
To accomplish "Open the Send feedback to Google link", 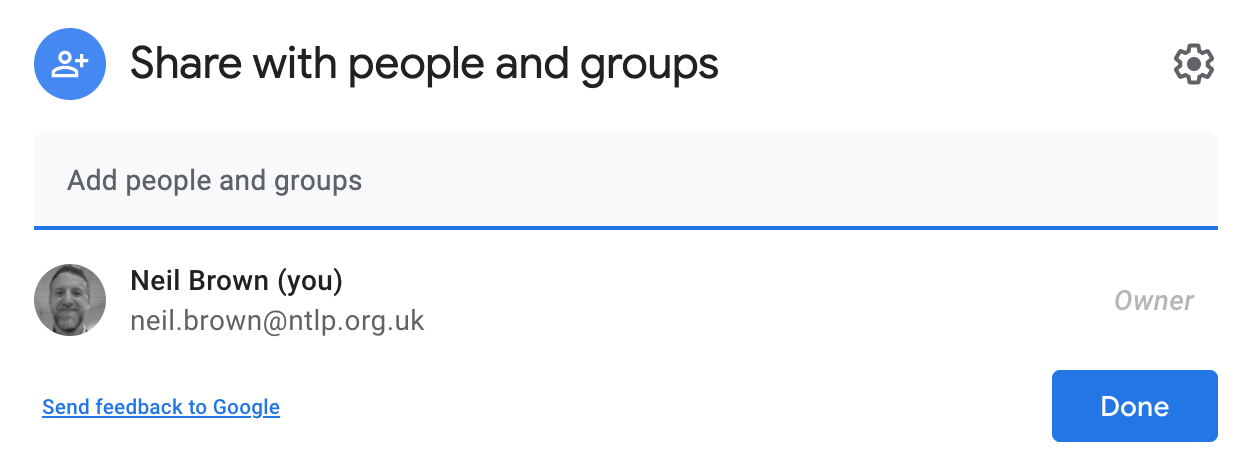I will coord(161,407).
